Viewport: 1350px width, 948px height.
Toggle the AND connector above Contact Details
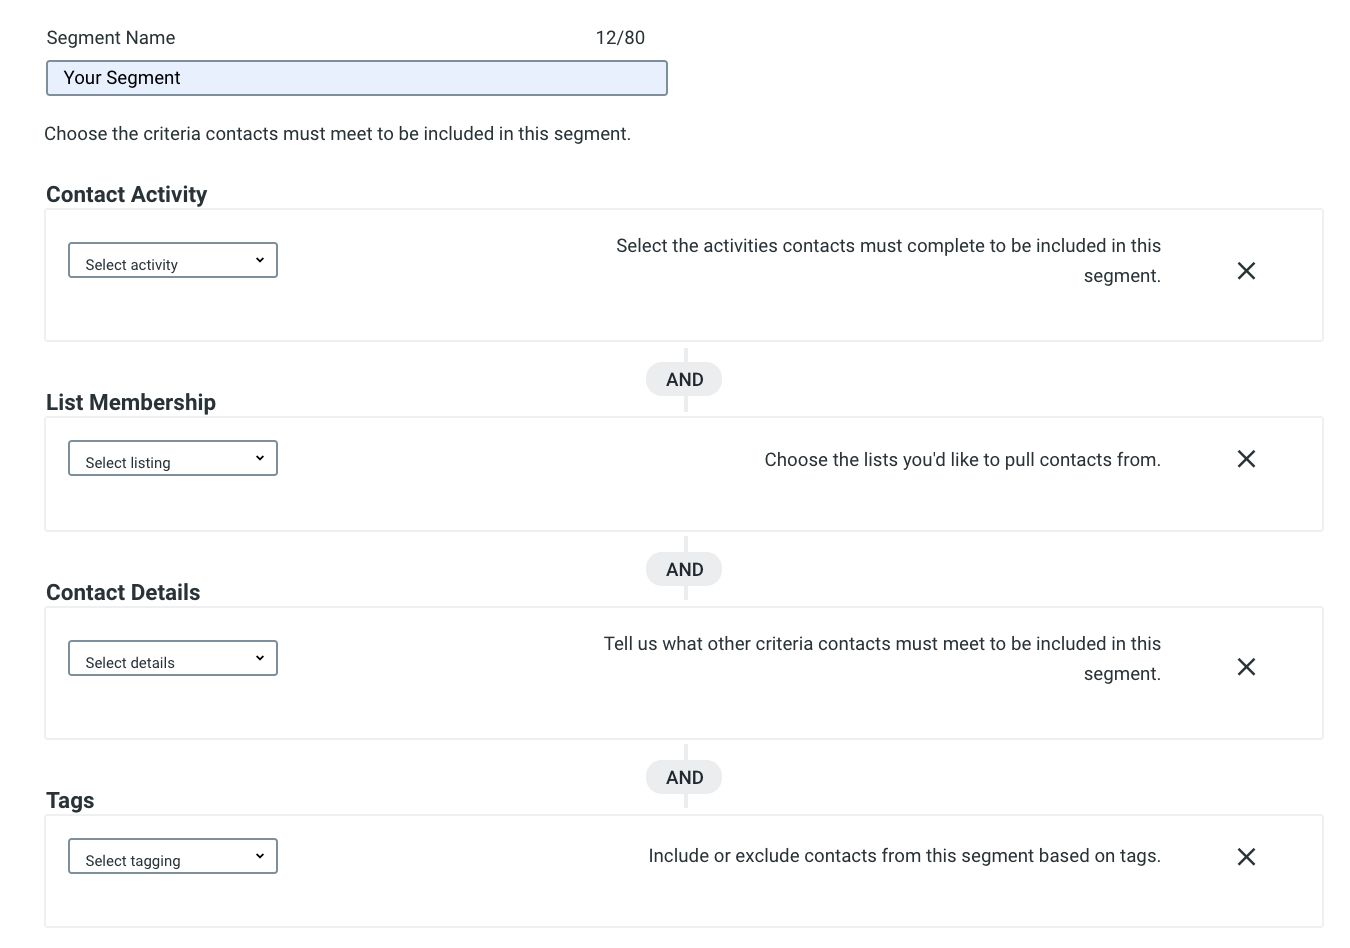click(x=684, y=569)
